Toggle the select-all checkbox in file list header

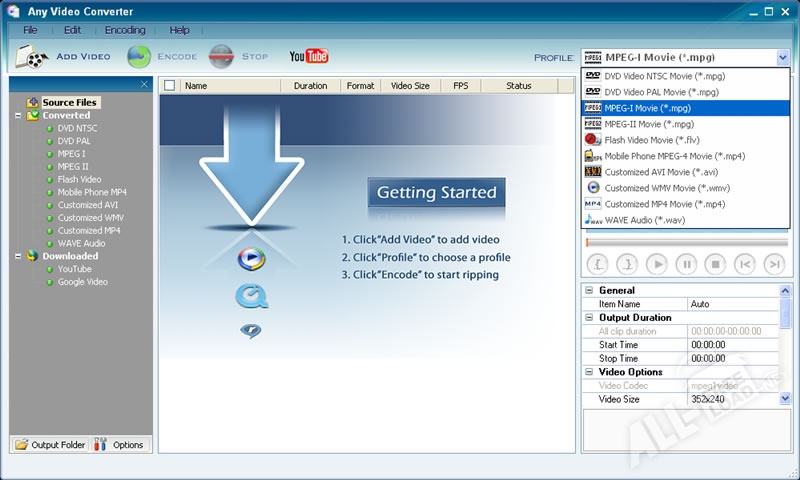click(x=169, y=86)
